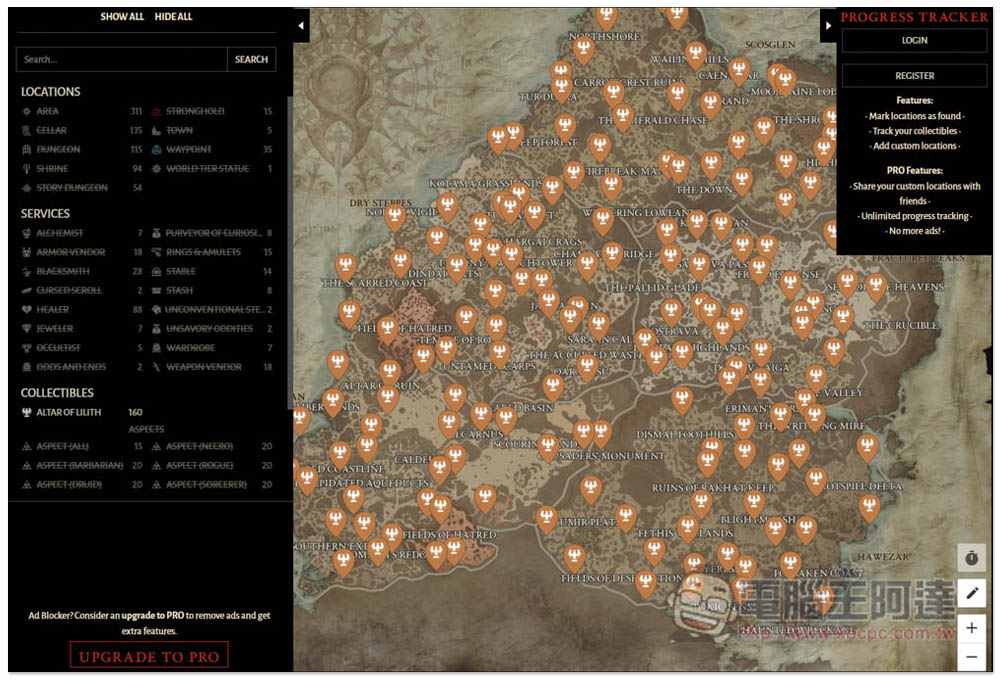Toggle the Stronghold filter icon
The width and height of the screenshot is (1000, 680).
(x=156, y=111)
